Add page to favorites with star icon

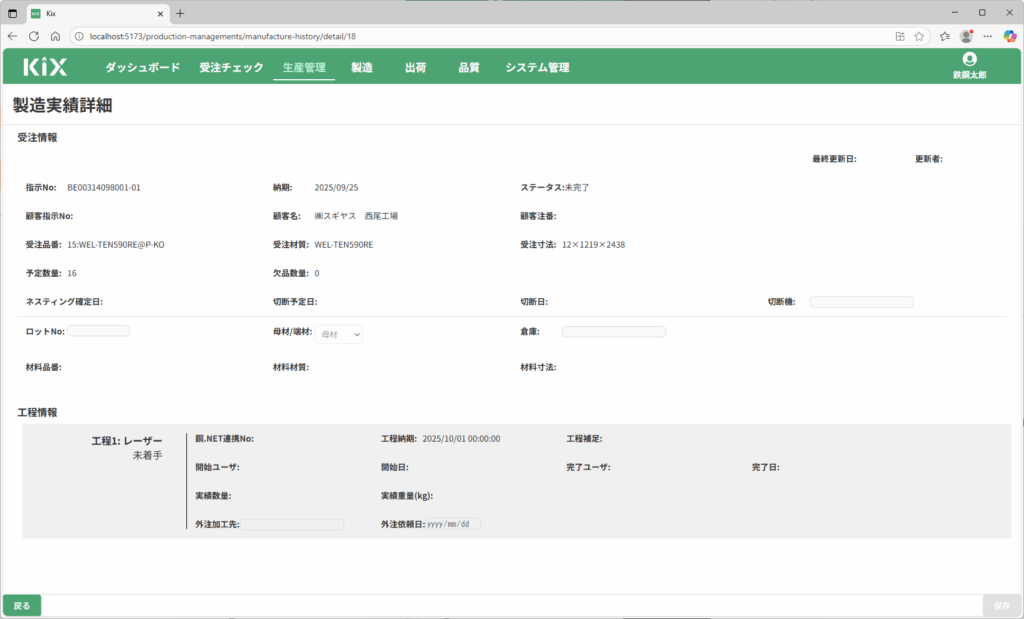pos(919,36)
